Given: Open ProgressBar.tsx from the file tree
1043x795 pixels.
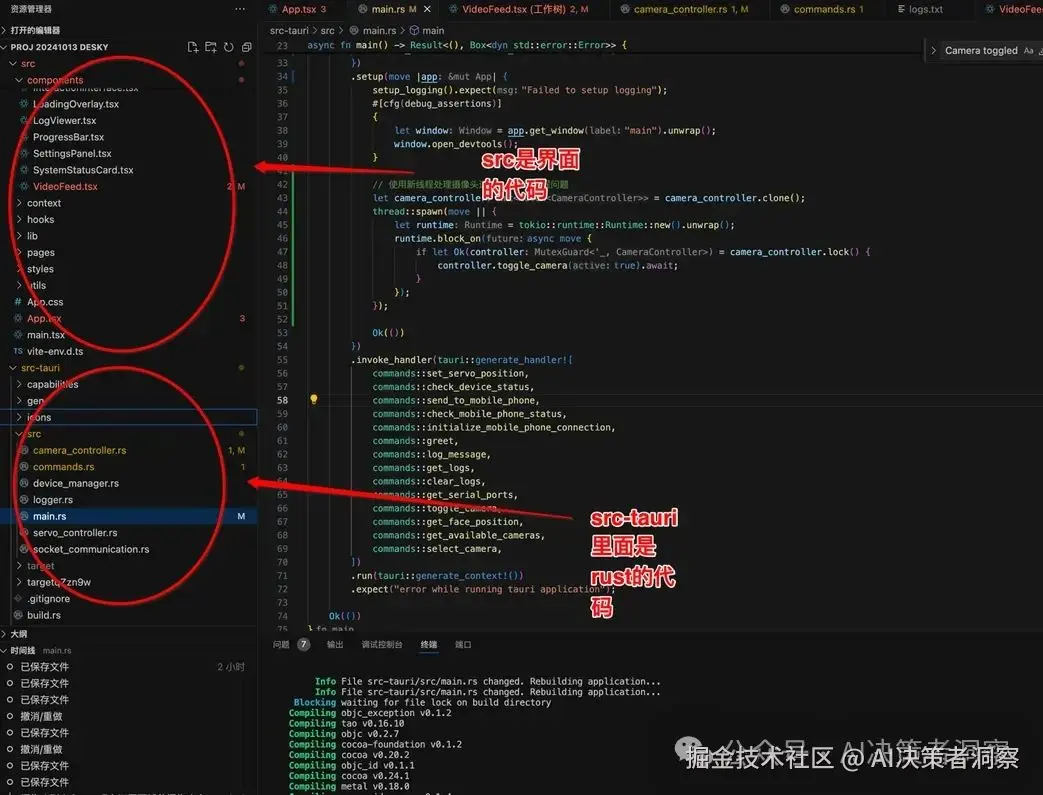Looking at the screenshot, I should 69,137.
